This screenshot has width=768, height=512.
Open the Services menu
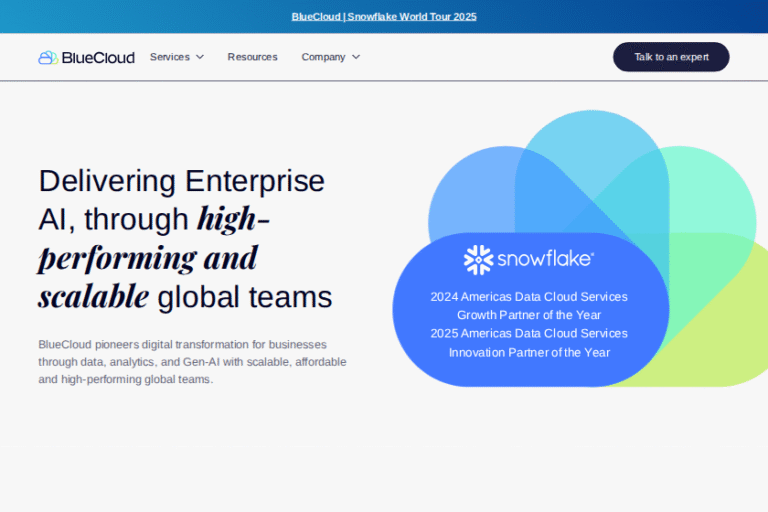click(x=170, y=57)
